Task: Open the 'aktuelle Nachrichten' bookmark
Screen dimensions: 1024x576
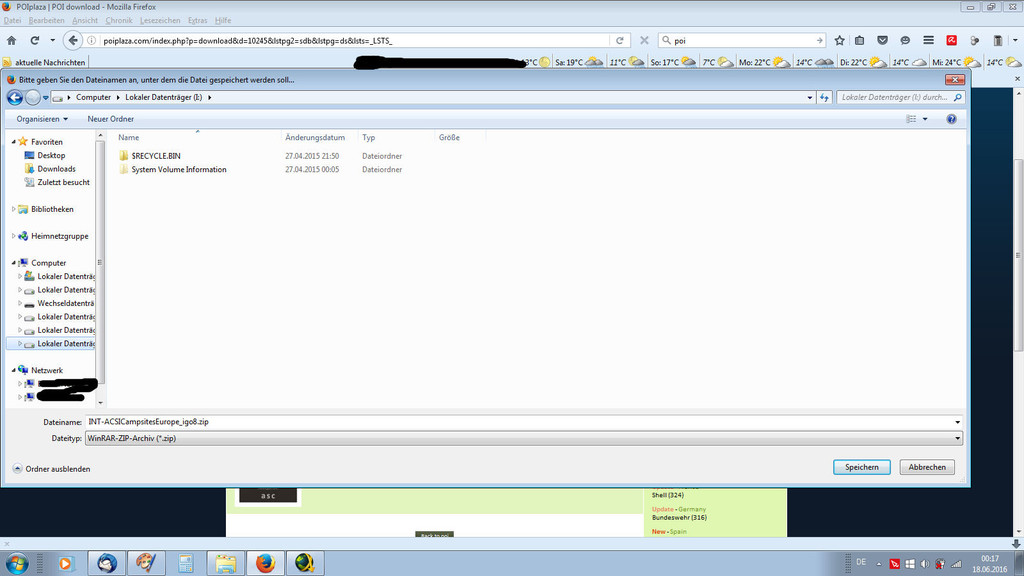Action: pyautogui.click(x=44, y=62)
